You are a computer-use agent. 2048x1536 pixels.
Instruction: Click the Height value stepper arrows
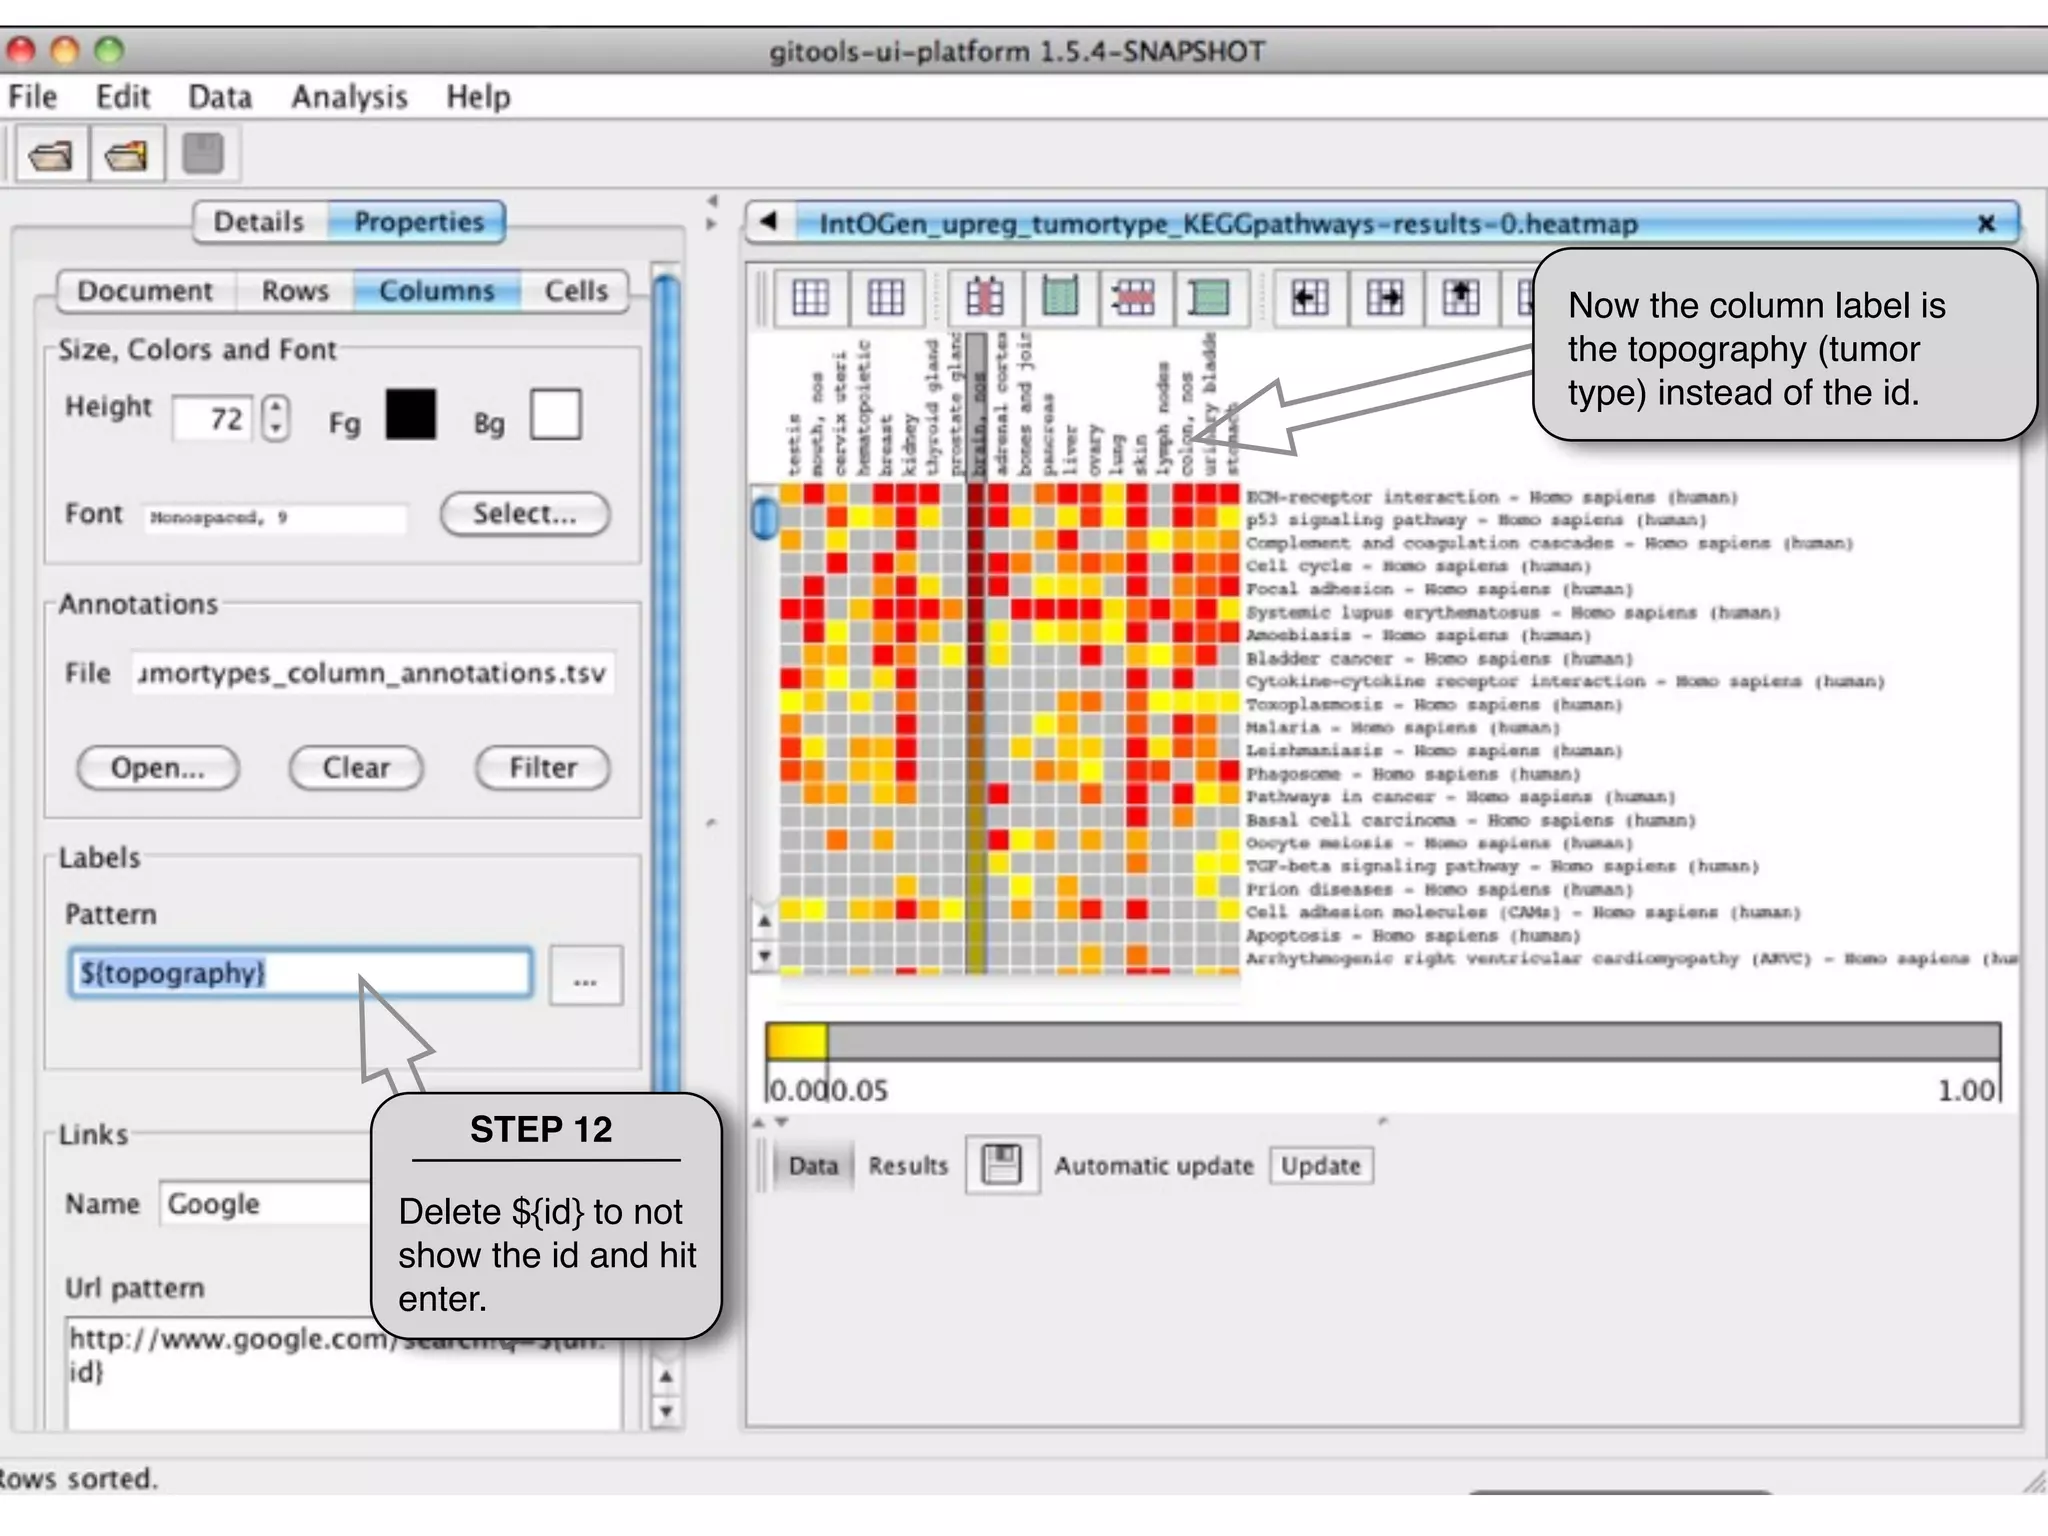276,418
